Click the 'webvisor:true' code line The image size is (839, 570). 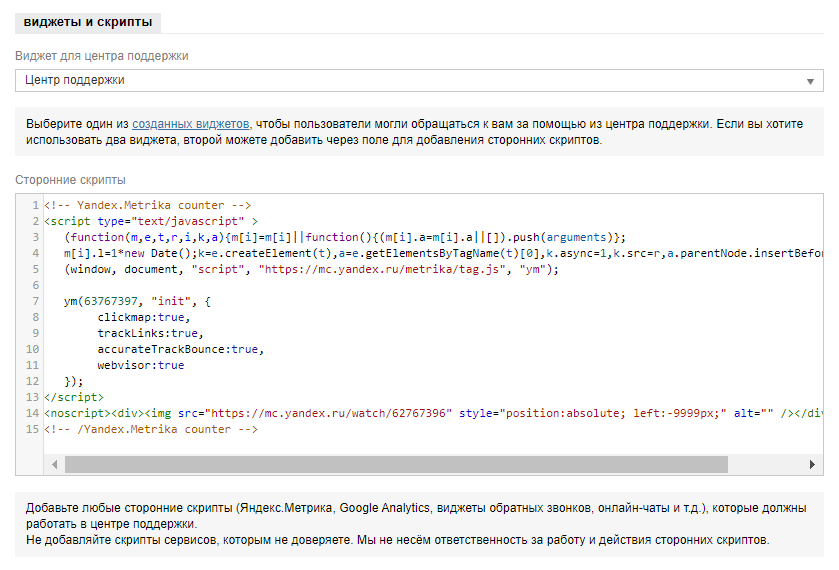[141, 365]
